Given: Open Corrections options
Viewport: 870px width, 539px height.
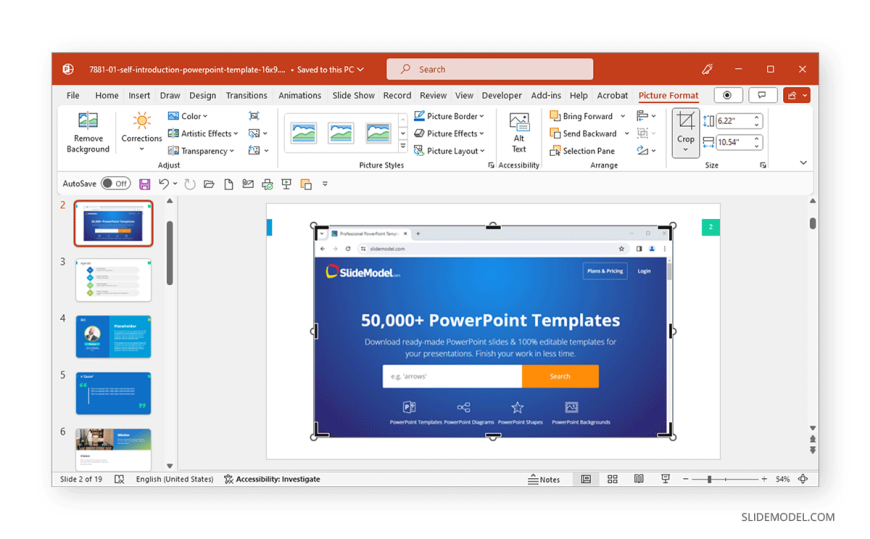Looking at the screenshot, I should (141, 132).
